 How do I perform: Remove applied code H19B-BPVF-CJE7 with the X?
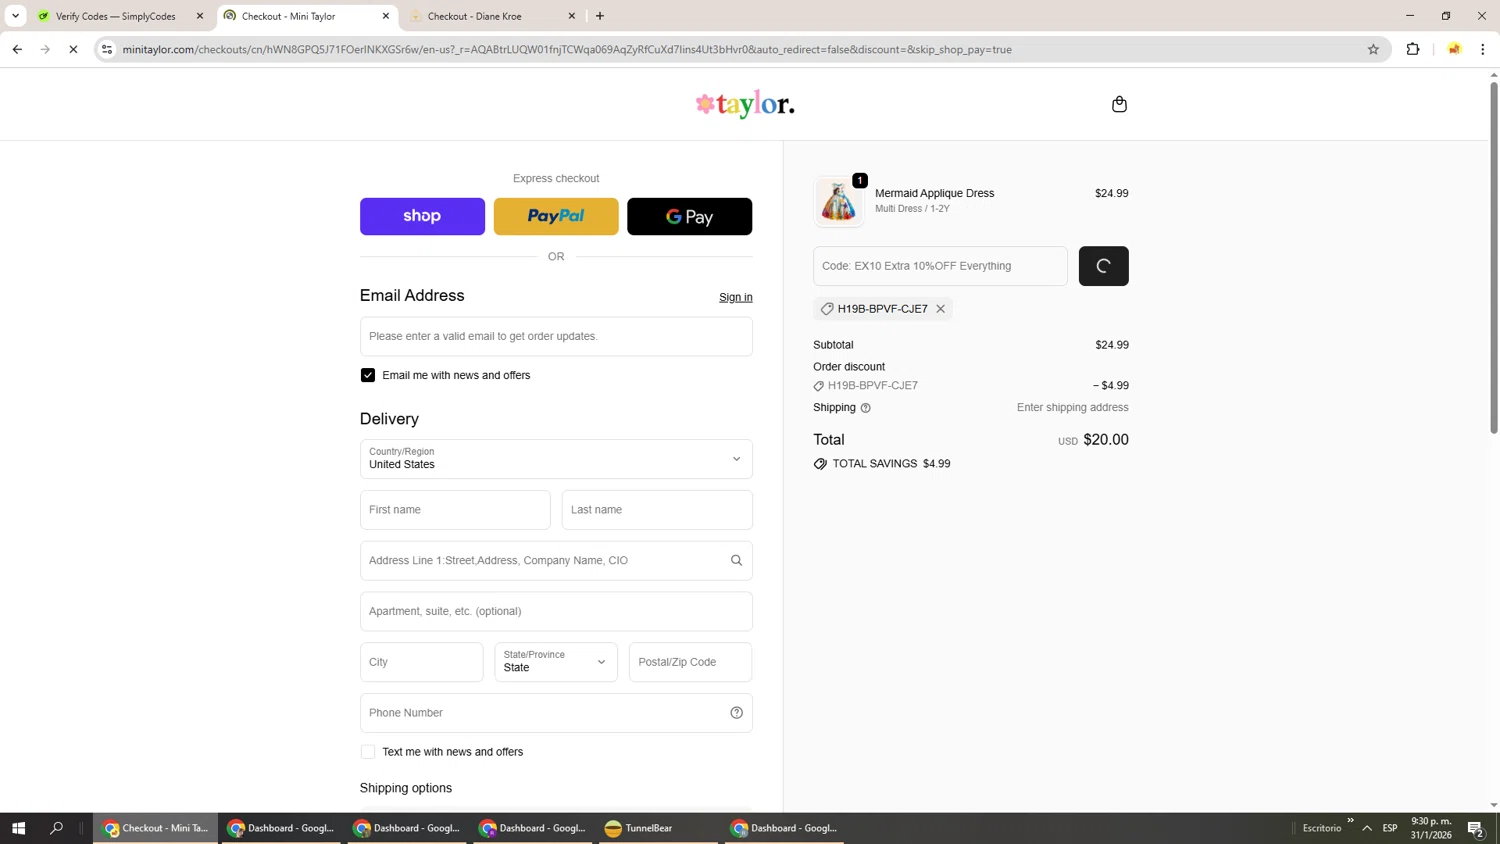(x=940, y=309)
